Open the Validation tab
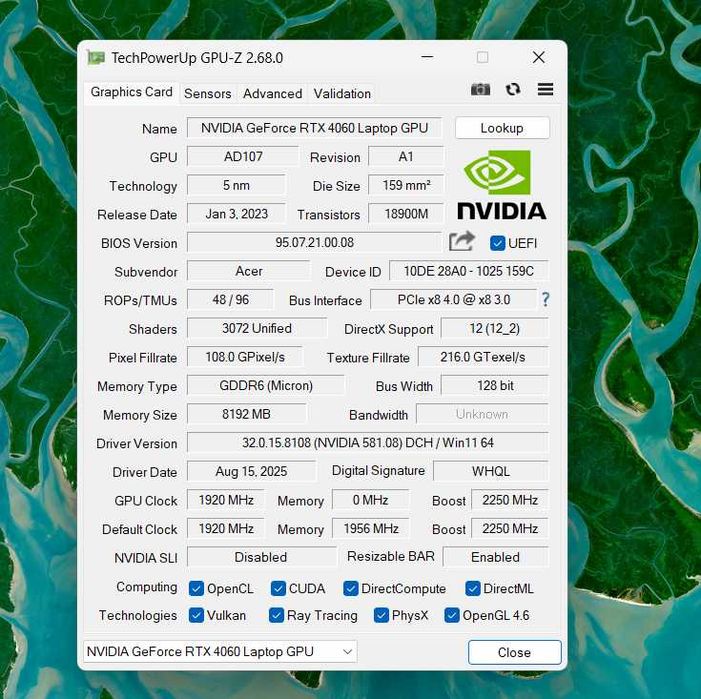The height and width of the screenshot is (699, 701). (x=342, y=94)
